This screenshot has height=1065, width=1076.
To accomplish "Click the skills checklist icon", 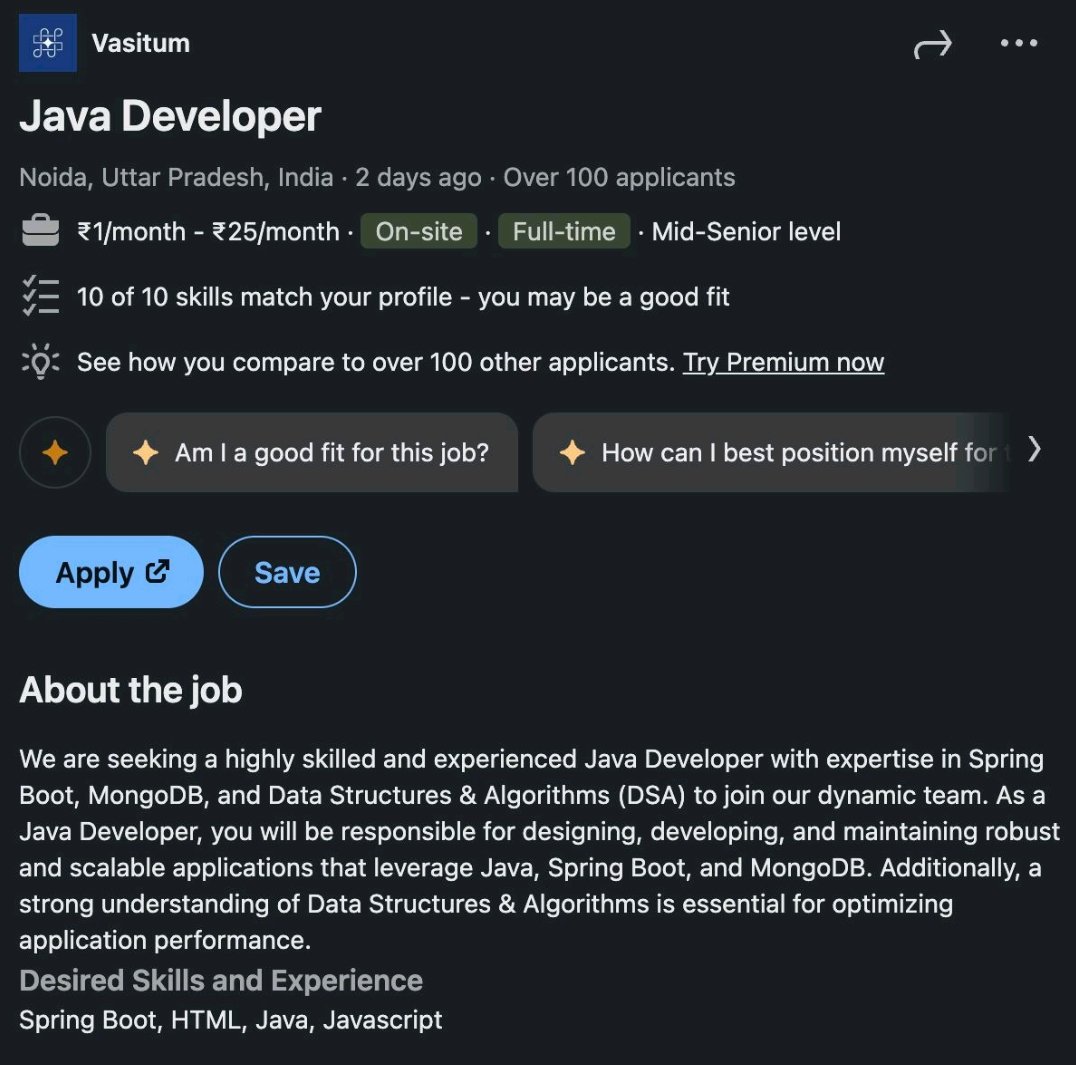I will click(x=40, y=297).
